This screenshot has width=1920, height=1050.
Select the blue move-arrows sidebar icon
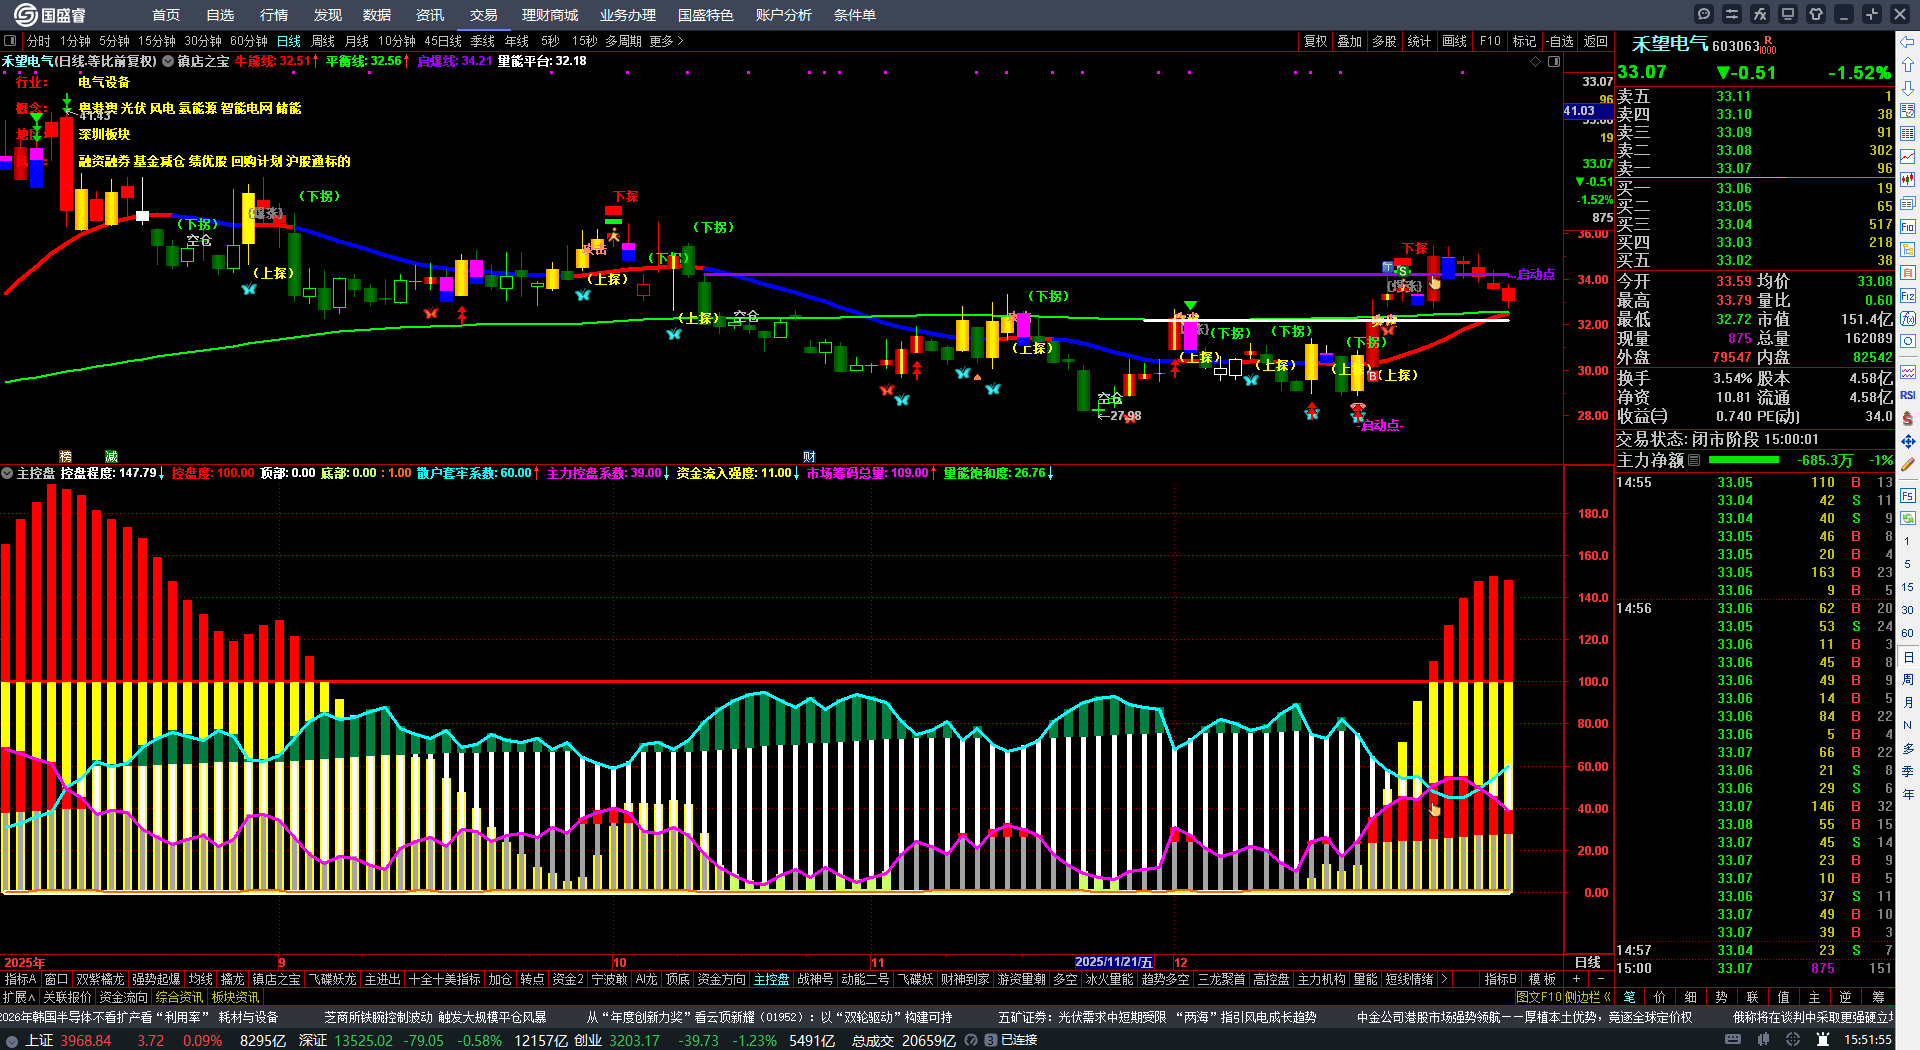click(1908, 441)
